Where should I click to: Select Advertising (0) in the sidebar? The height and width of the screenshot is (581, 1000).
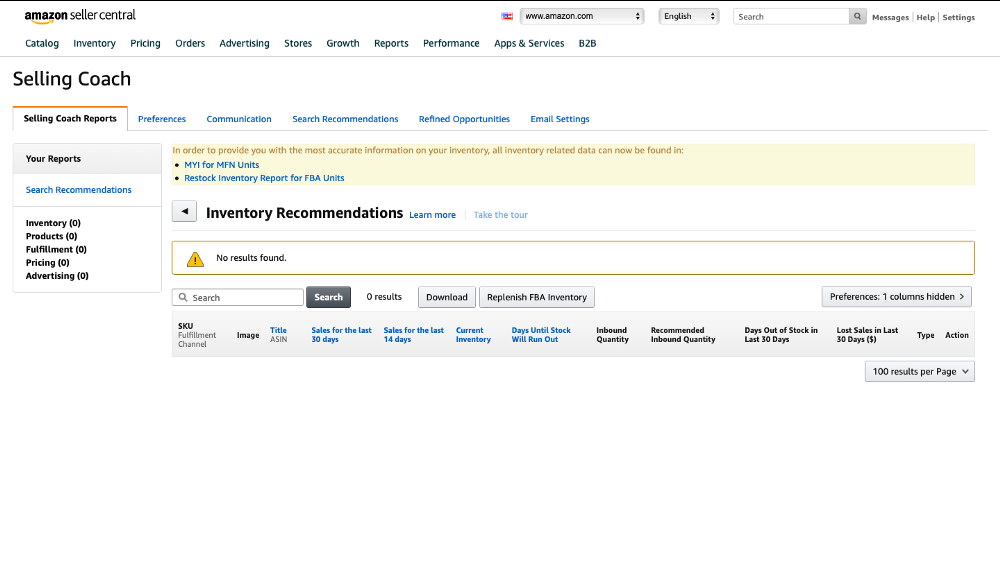point(57,276)
